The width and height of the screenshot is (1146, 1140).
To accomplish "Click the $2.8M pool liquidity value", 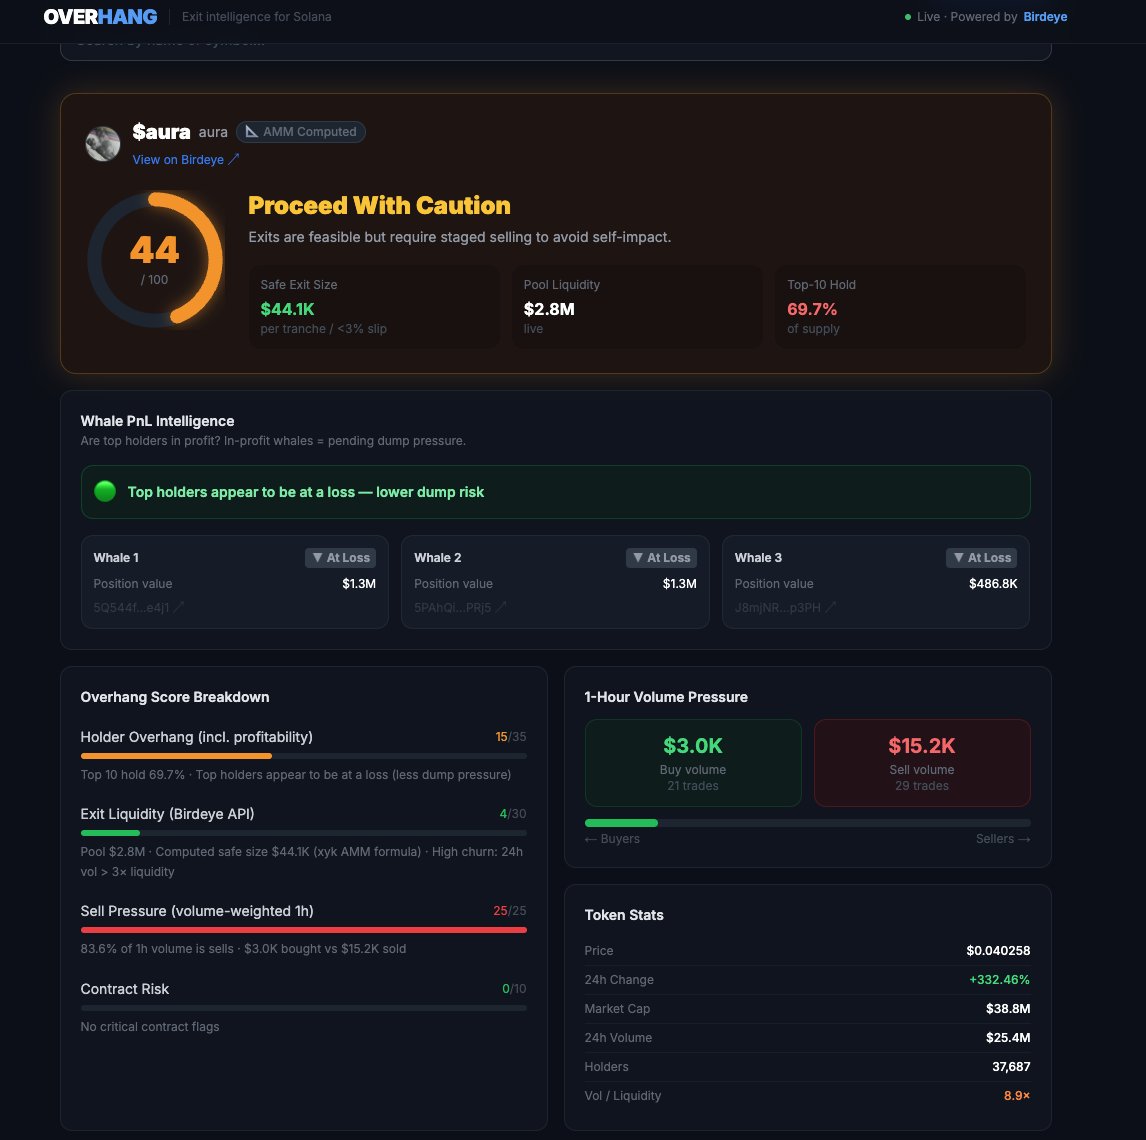I will [x=549, y=309].
